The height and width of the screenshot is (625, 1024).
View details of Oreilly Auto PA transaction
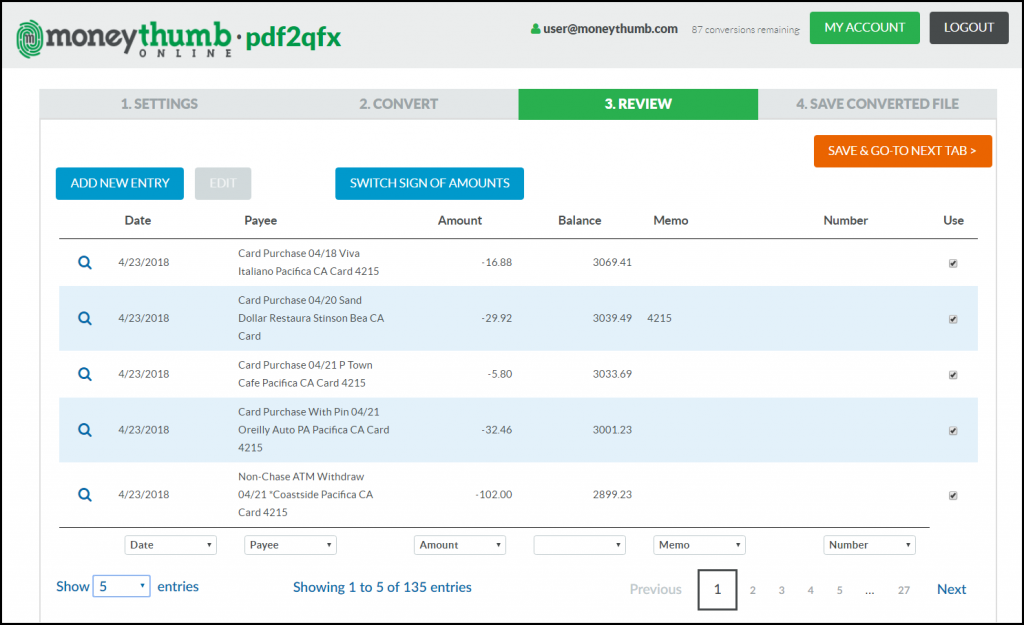coord(85,430)
